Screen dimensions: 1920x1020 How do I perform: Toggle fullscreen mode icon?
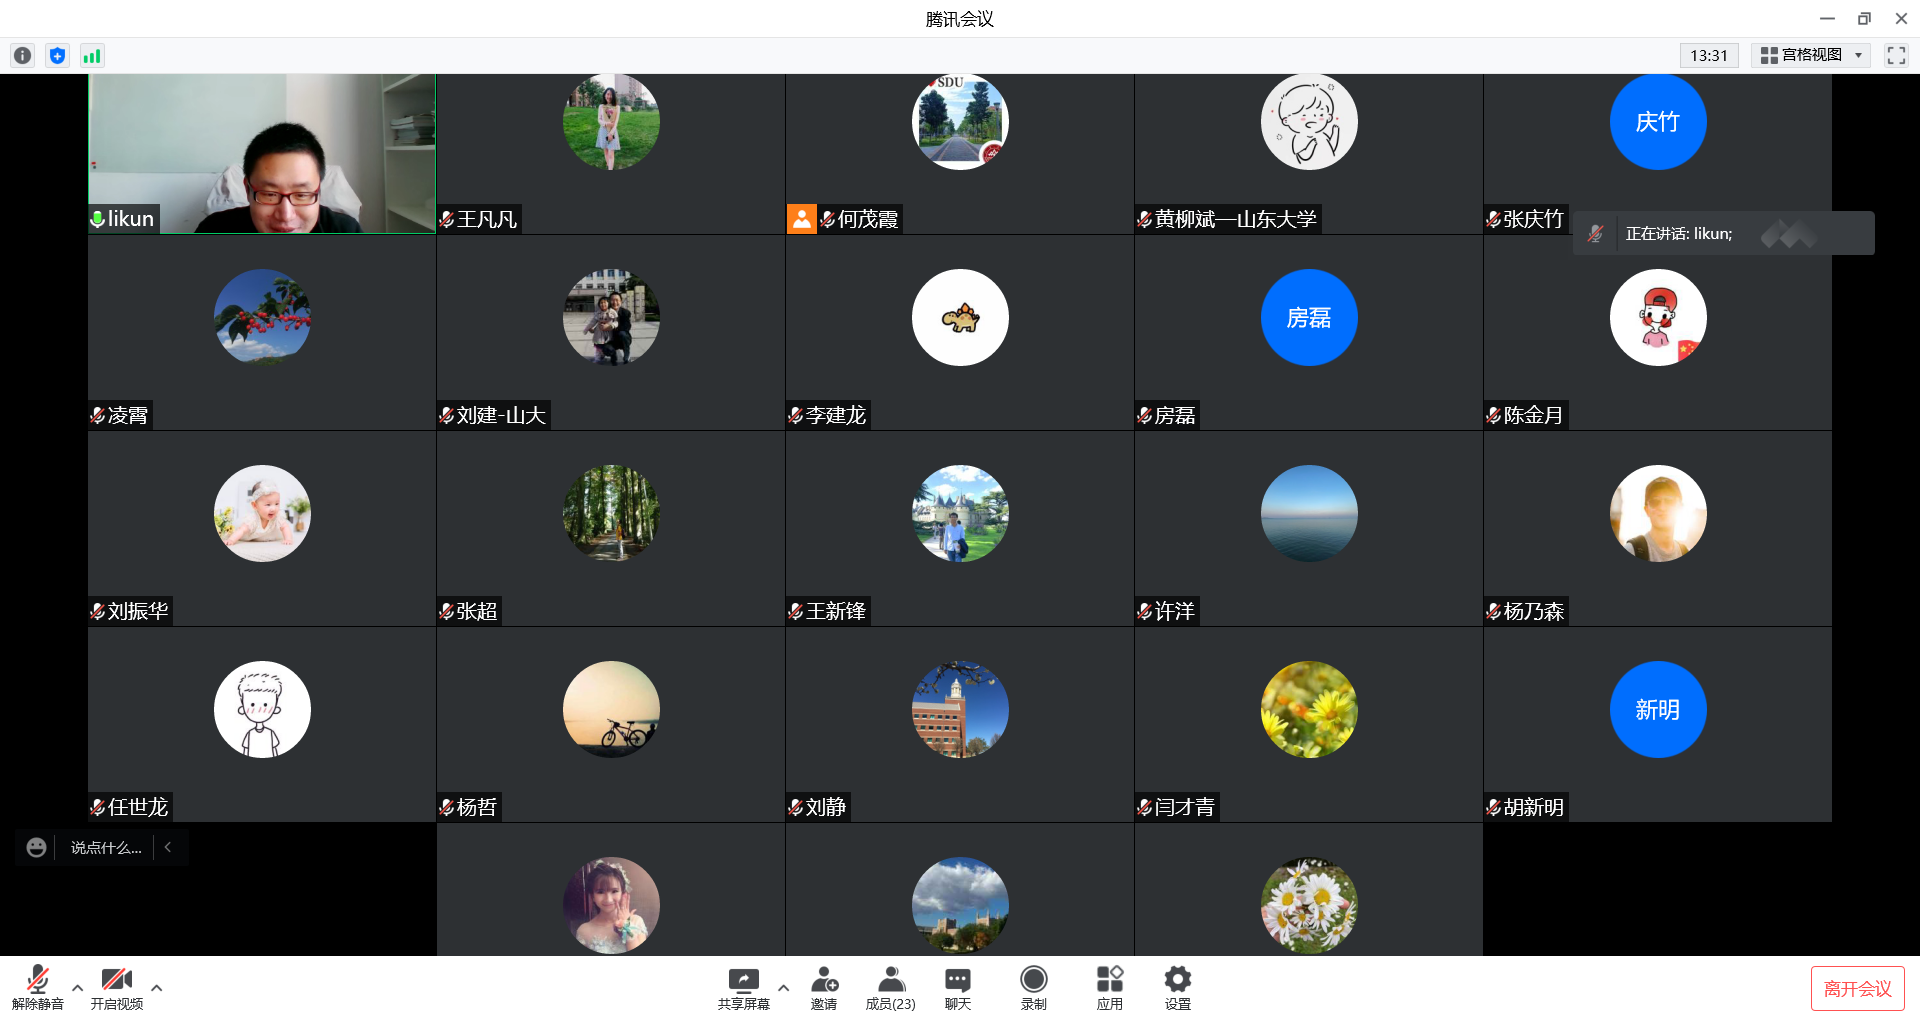1896,56
